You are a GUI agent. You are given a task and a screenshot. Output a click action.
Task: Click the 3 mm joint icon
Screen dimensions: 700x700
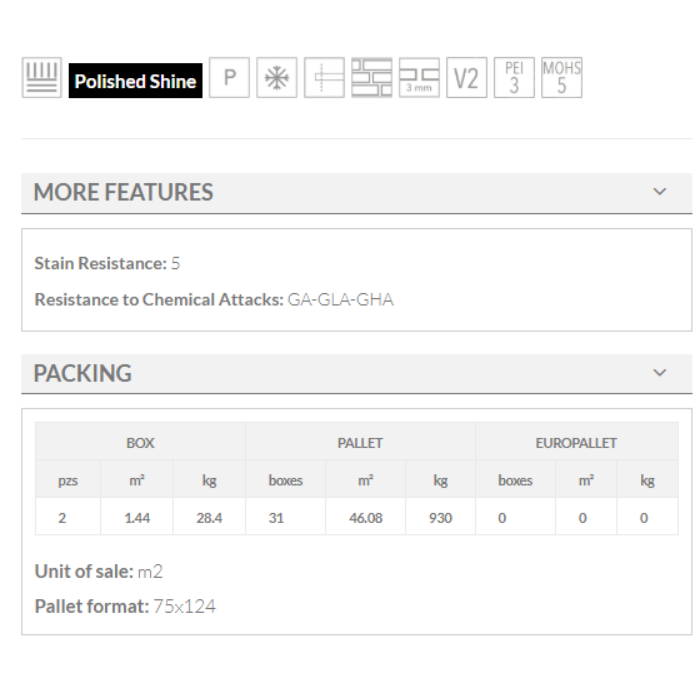pos(418,80)
